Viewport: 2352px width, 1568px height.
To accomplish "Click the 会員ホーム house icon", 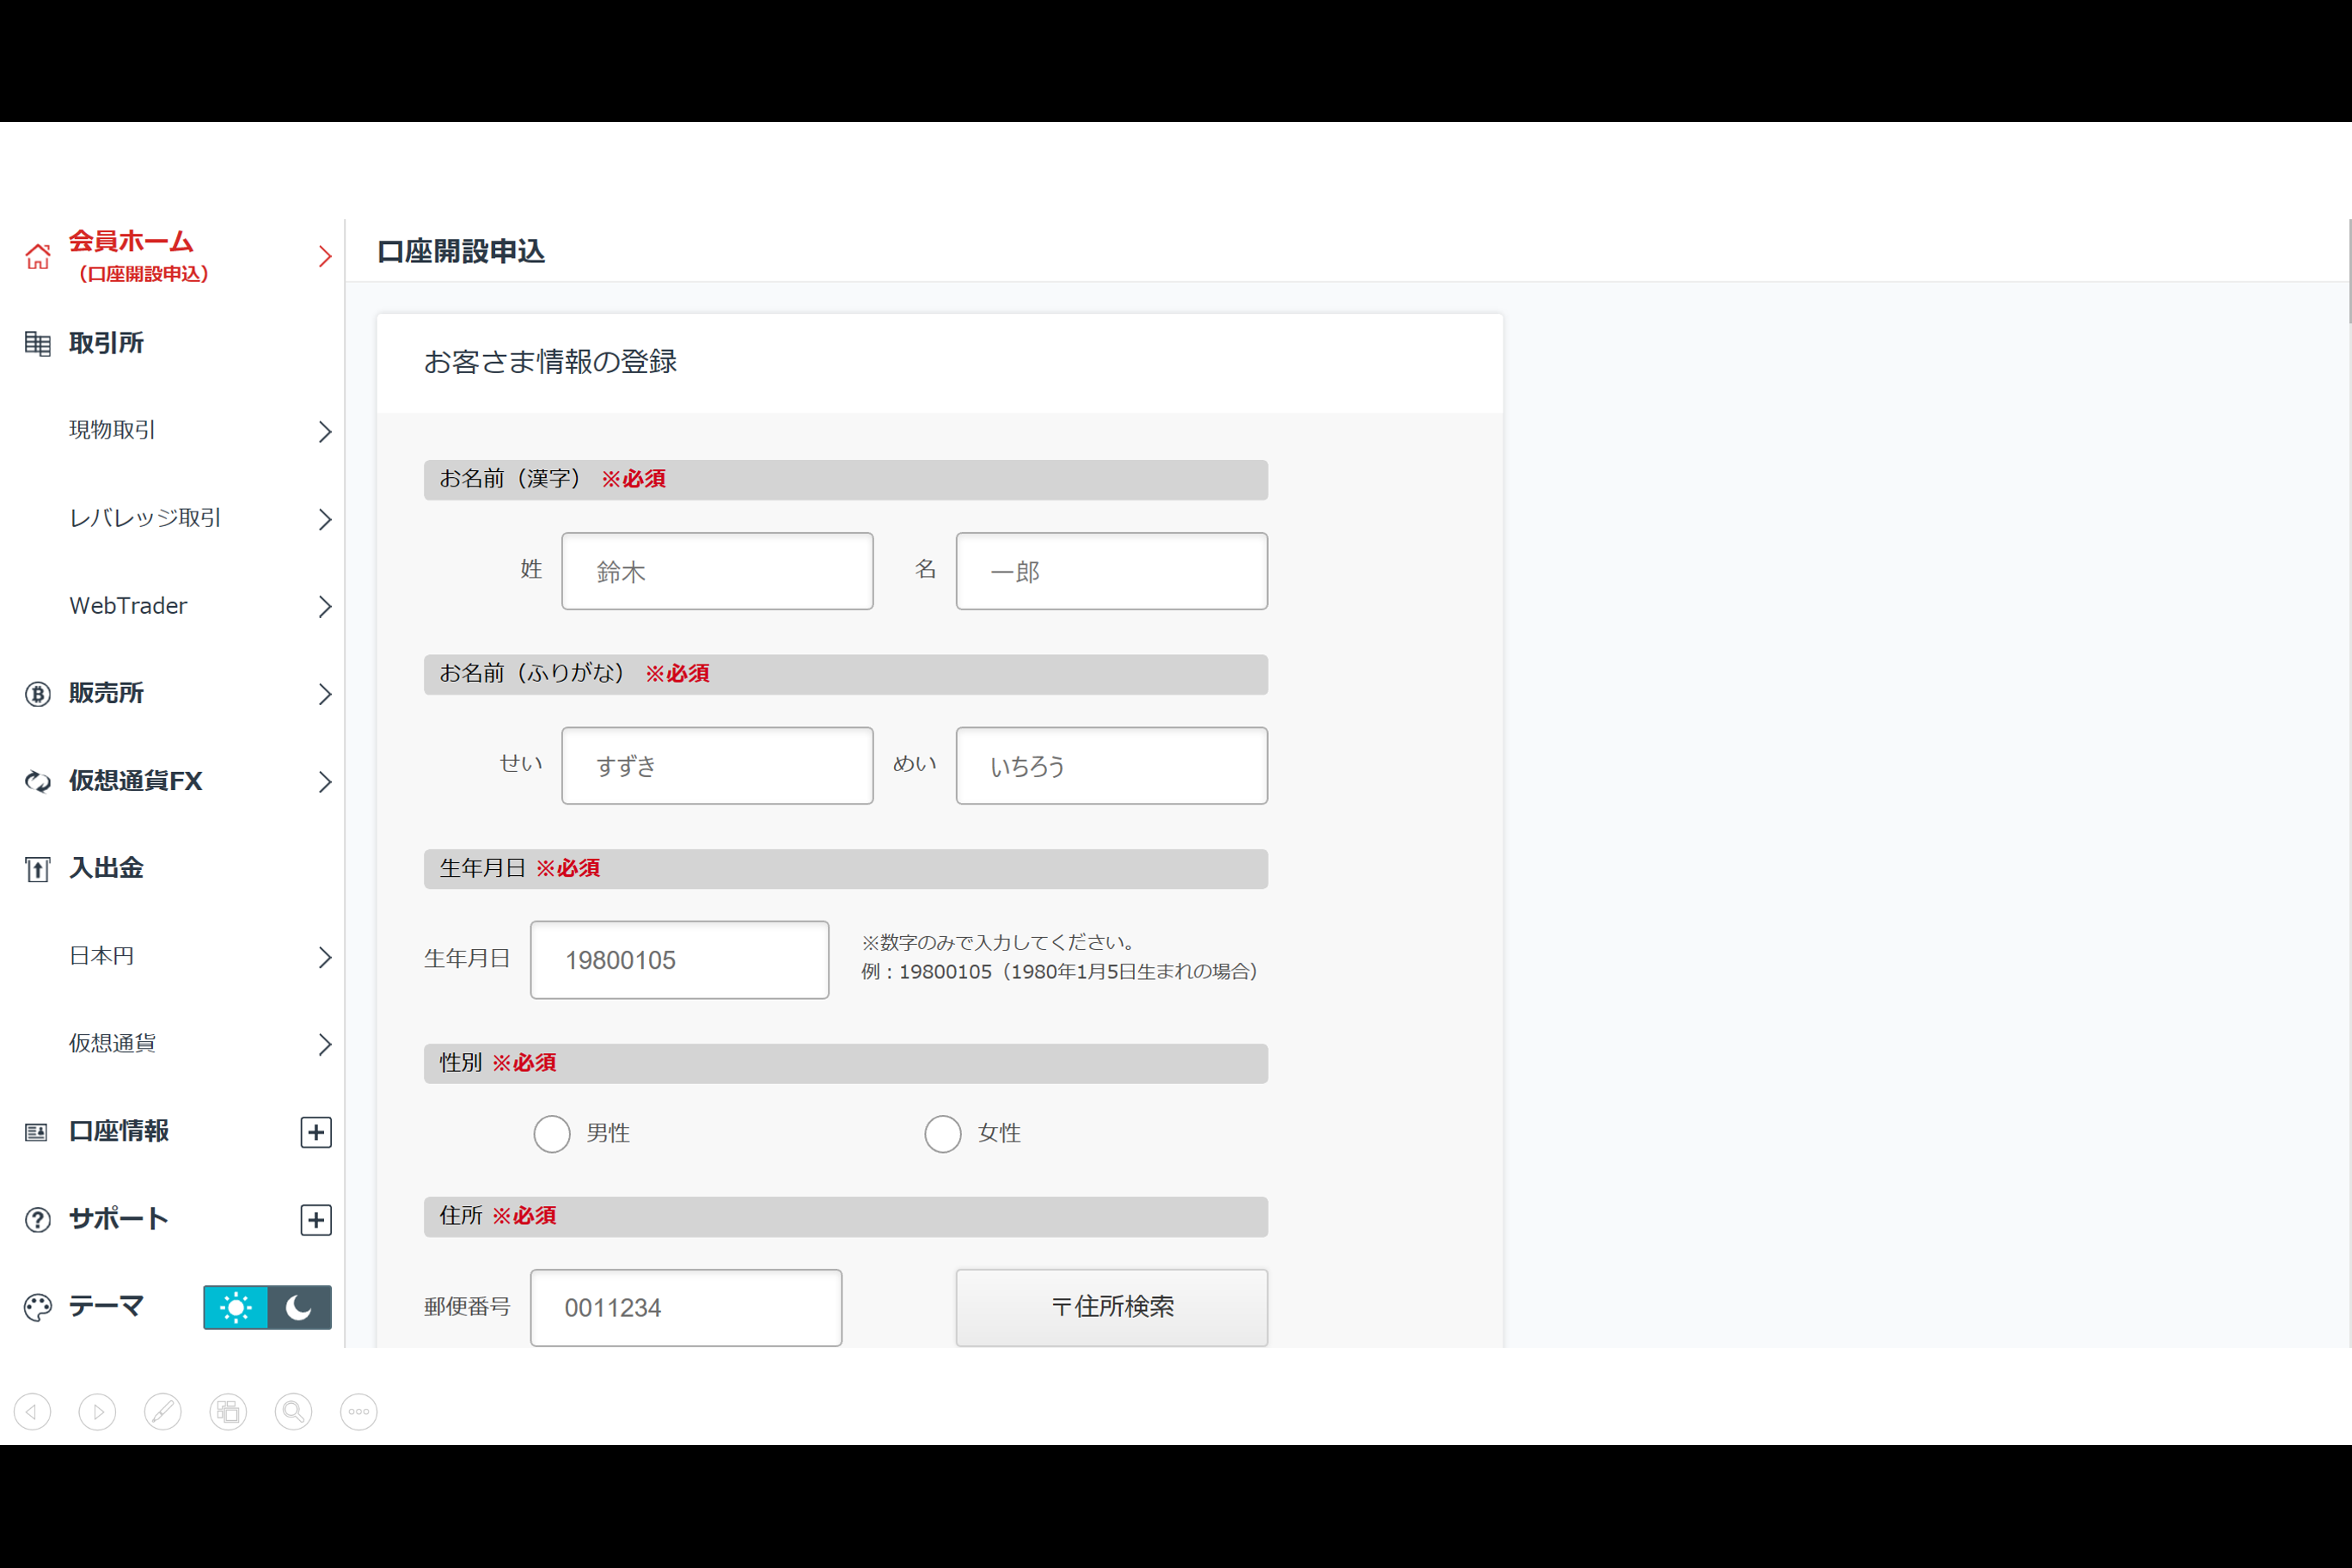I will tap(38, 256).
